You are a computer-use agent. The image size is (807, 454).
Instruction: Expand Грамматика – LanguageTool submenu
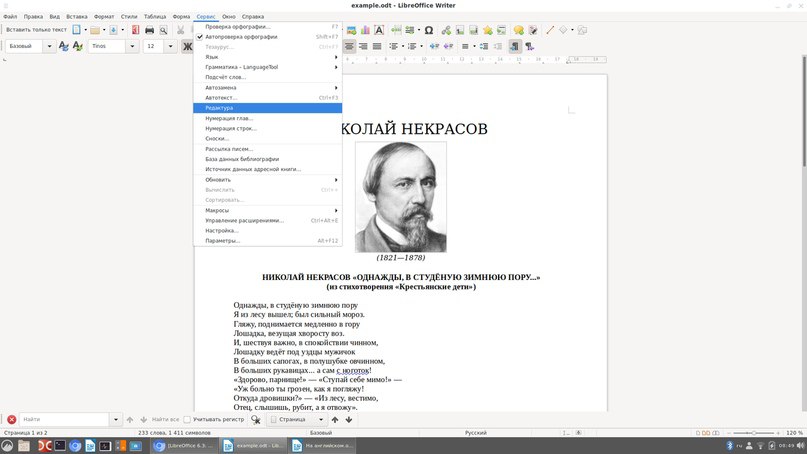[268, 67]
